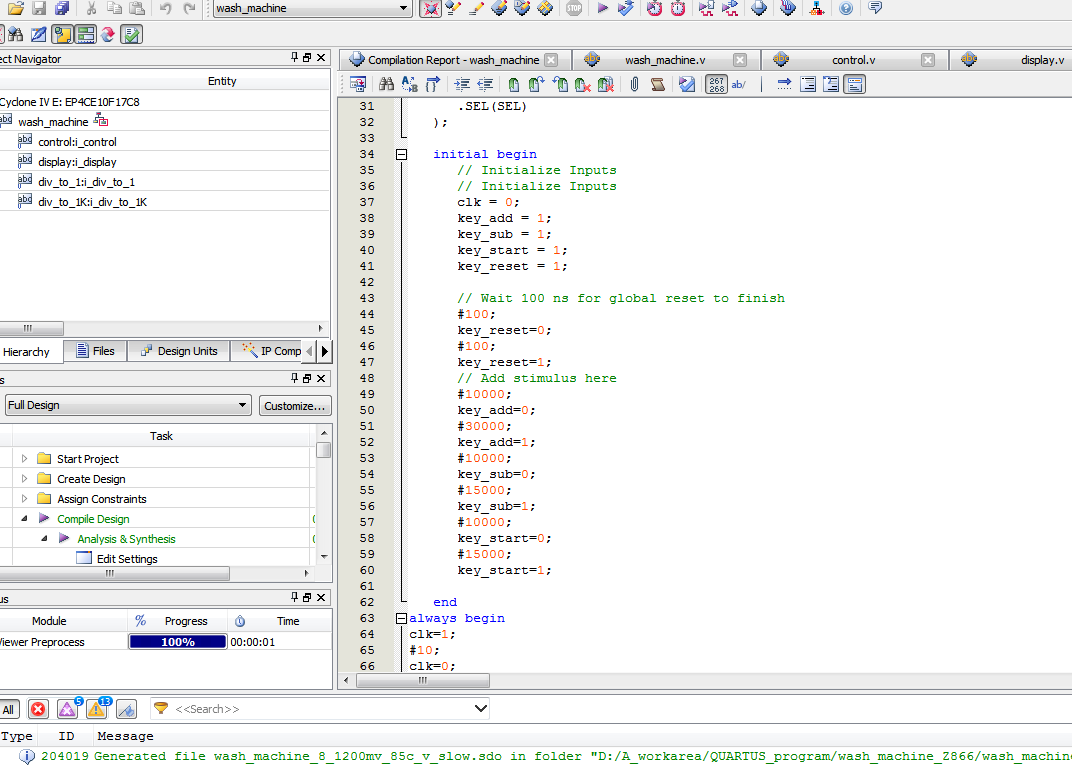1072x765 pixels.
Task: Toggle line numbers display (267/268) button
Action: coord(716,85)
